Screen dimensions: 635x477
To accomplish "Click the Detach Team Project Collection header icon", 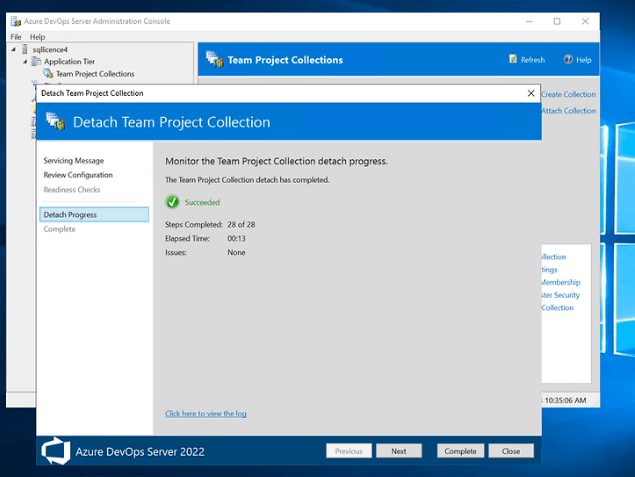I will coord(55,121).
